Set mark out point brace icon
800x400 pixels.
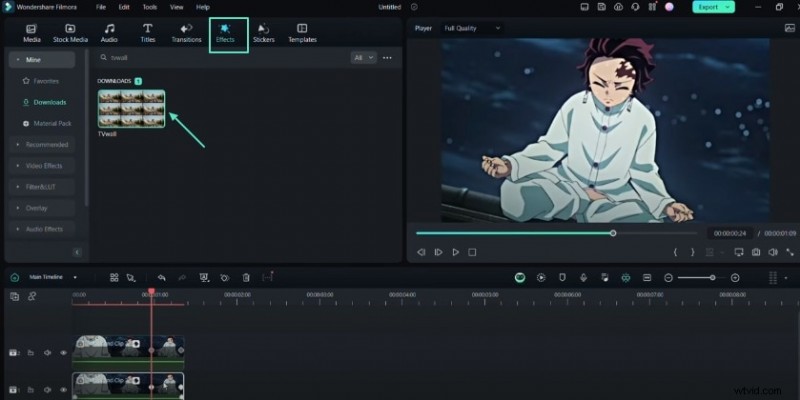[692, 252]
